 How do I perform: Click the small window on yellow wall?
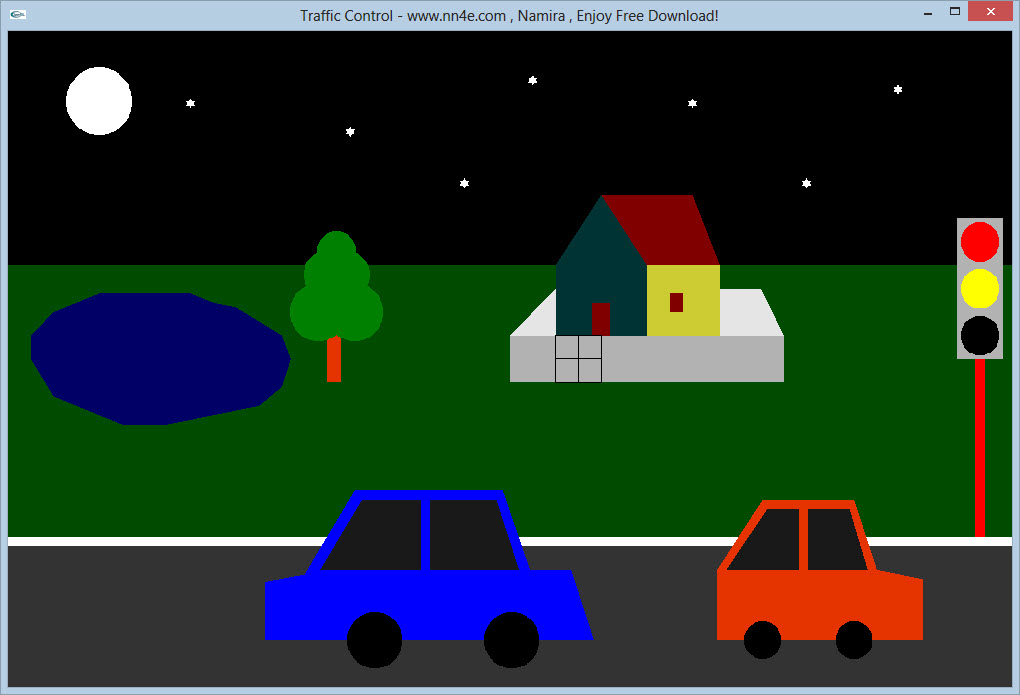(x=676, y=302)
